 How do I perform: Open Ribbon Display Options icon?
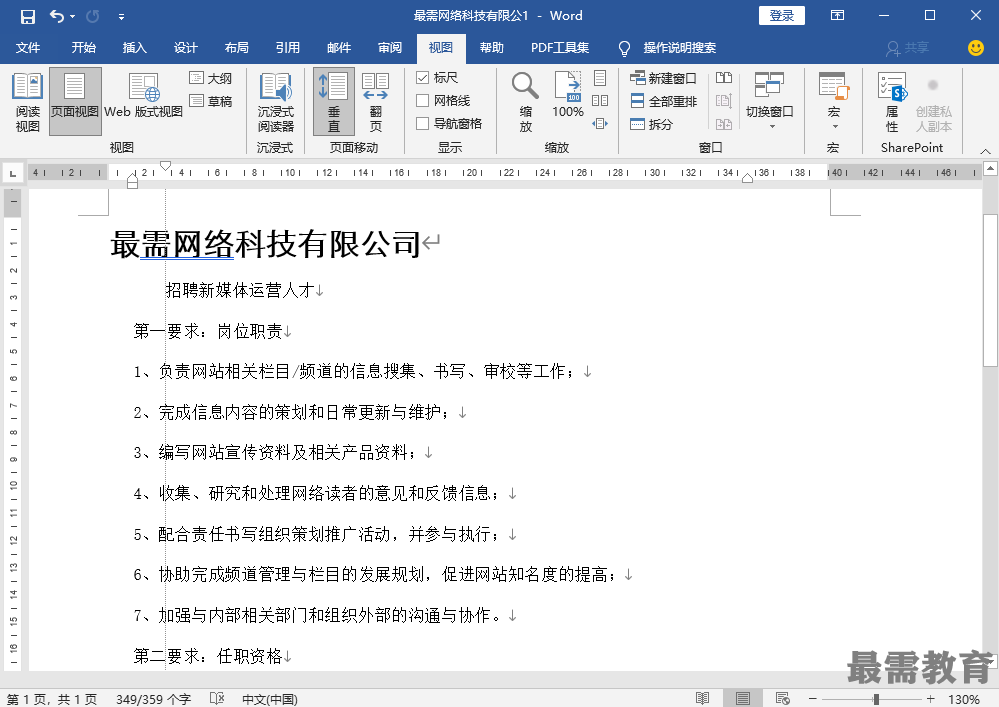point(837,15)
